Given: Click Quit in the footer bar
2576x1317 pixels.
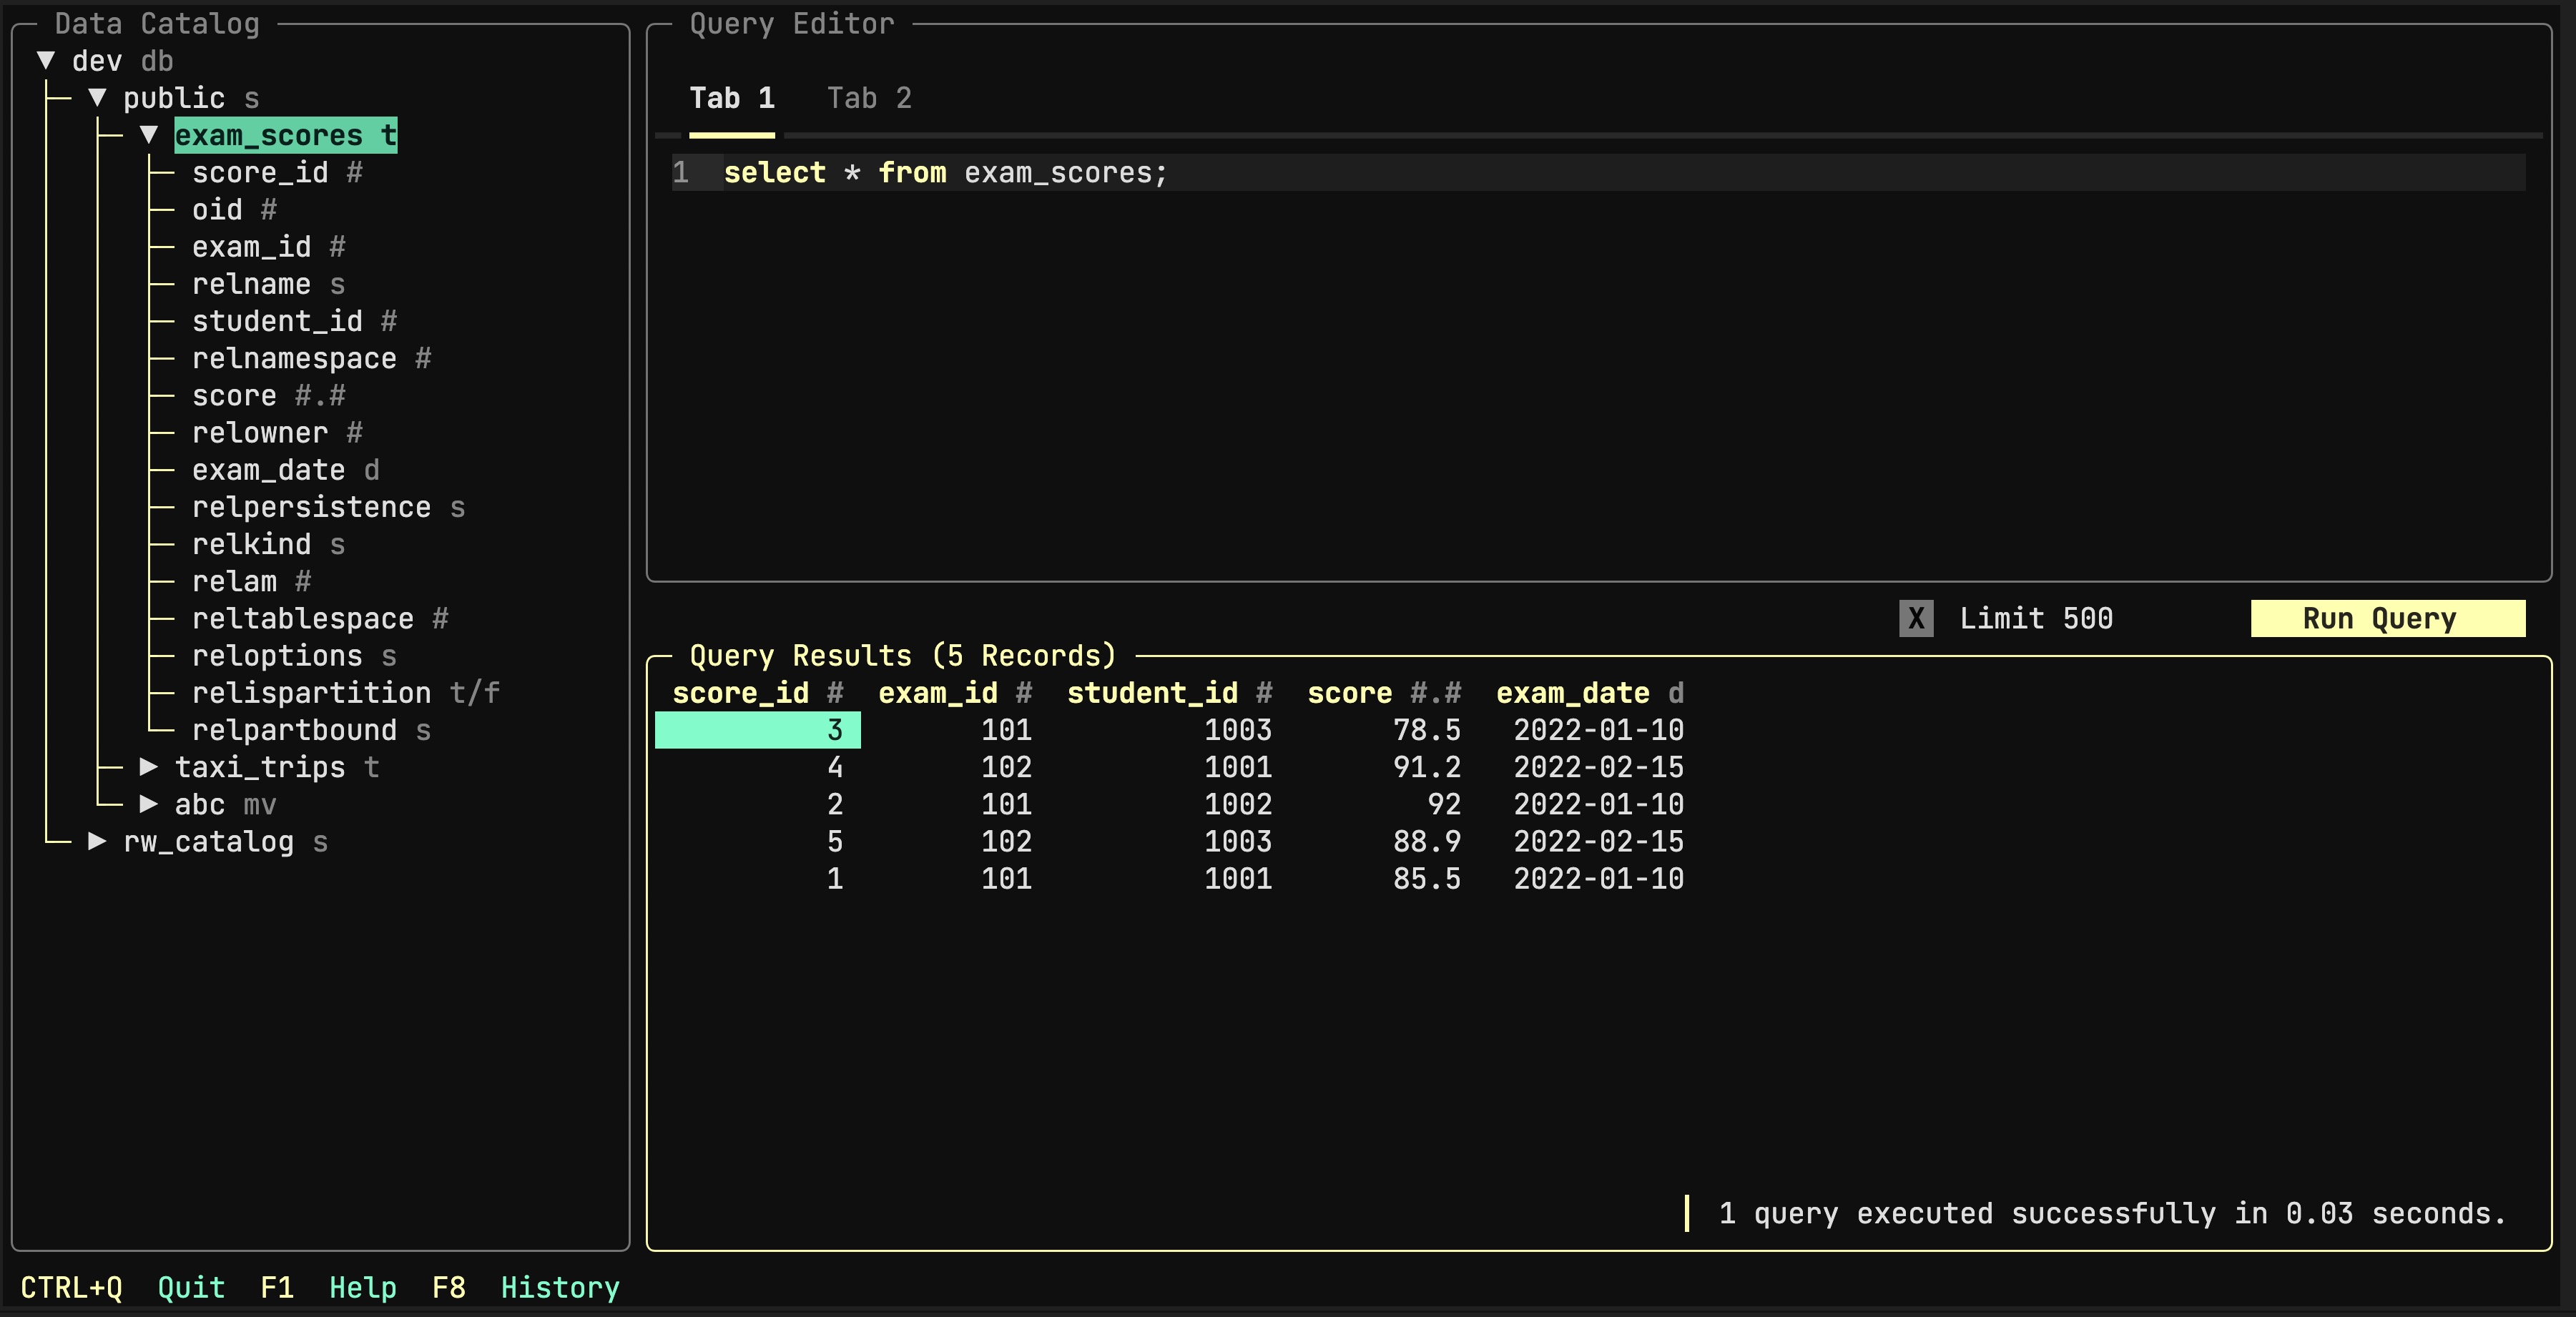Looking at the screenshot, I should tap(190, 1287).
